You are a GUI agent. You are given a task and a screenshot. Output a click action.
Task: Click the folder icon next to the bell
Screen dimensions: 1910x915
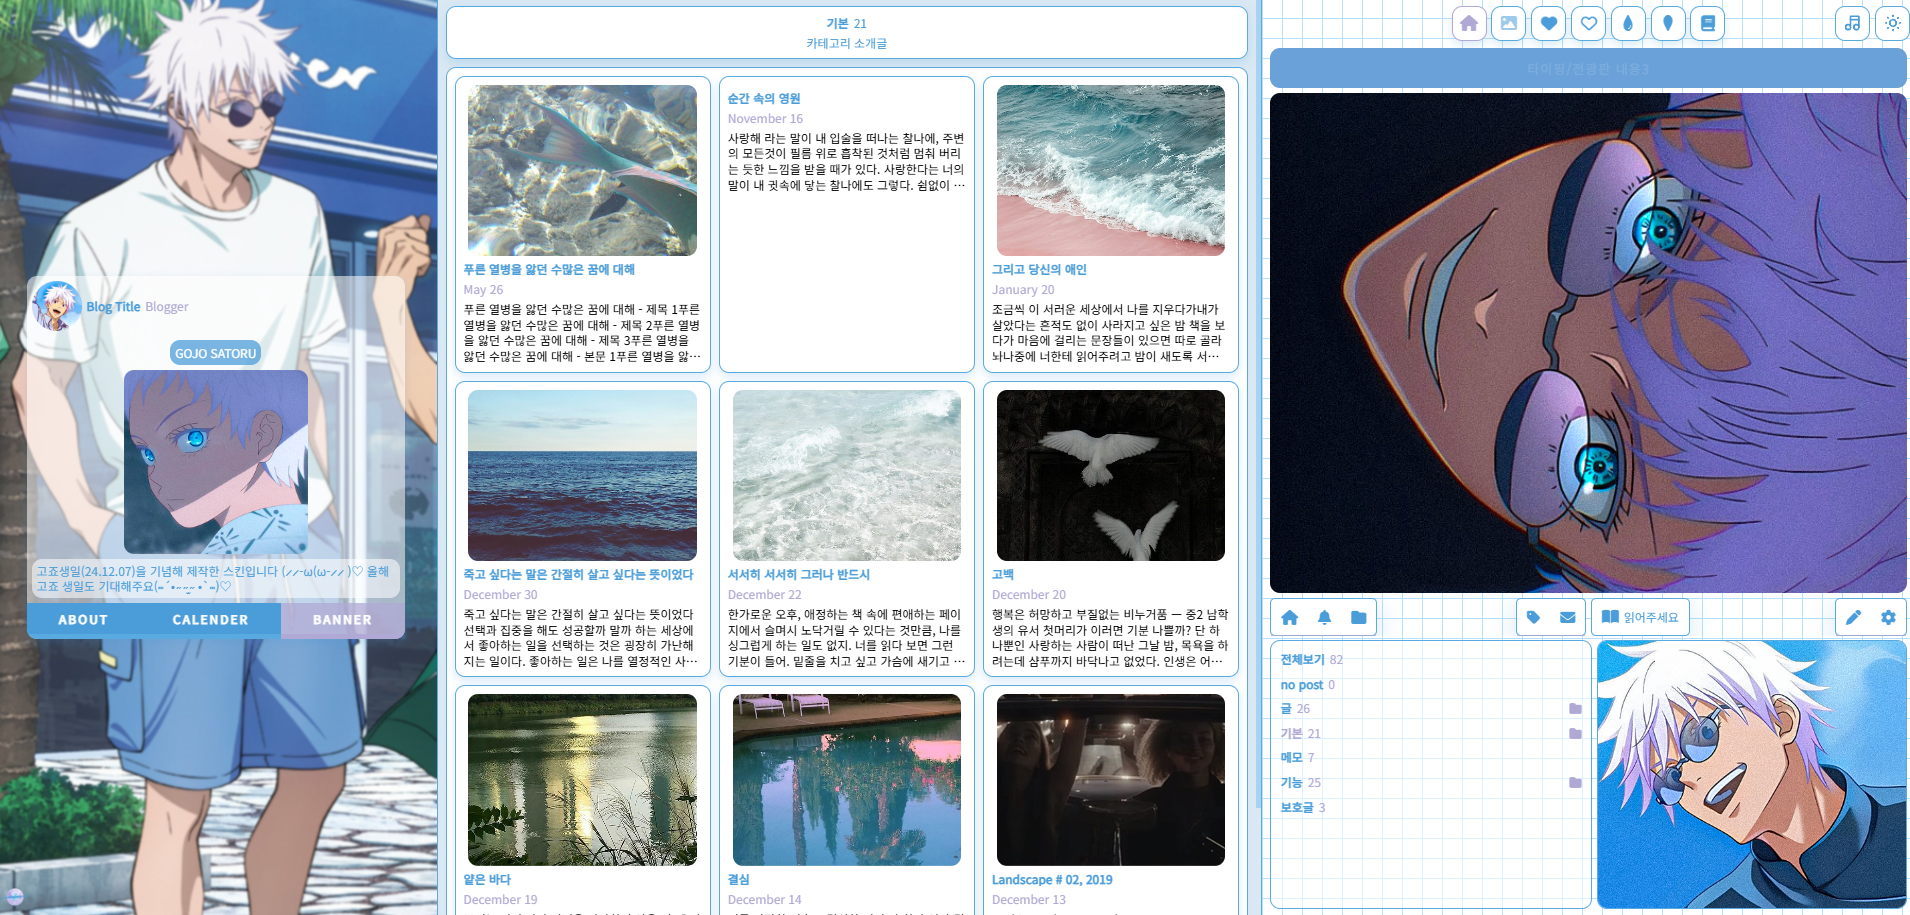[x=1358, y=618]
